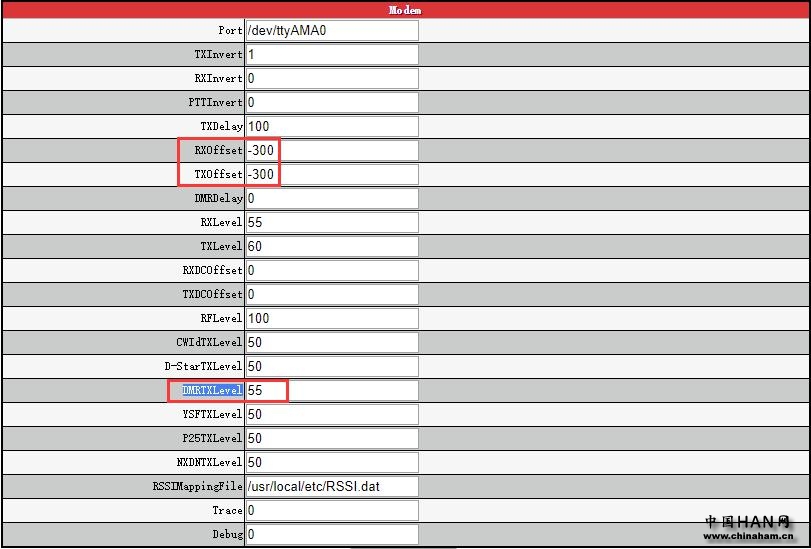Click the TXLevel field showing 60
Screen dimensions: 811x549
click(331, 246)
